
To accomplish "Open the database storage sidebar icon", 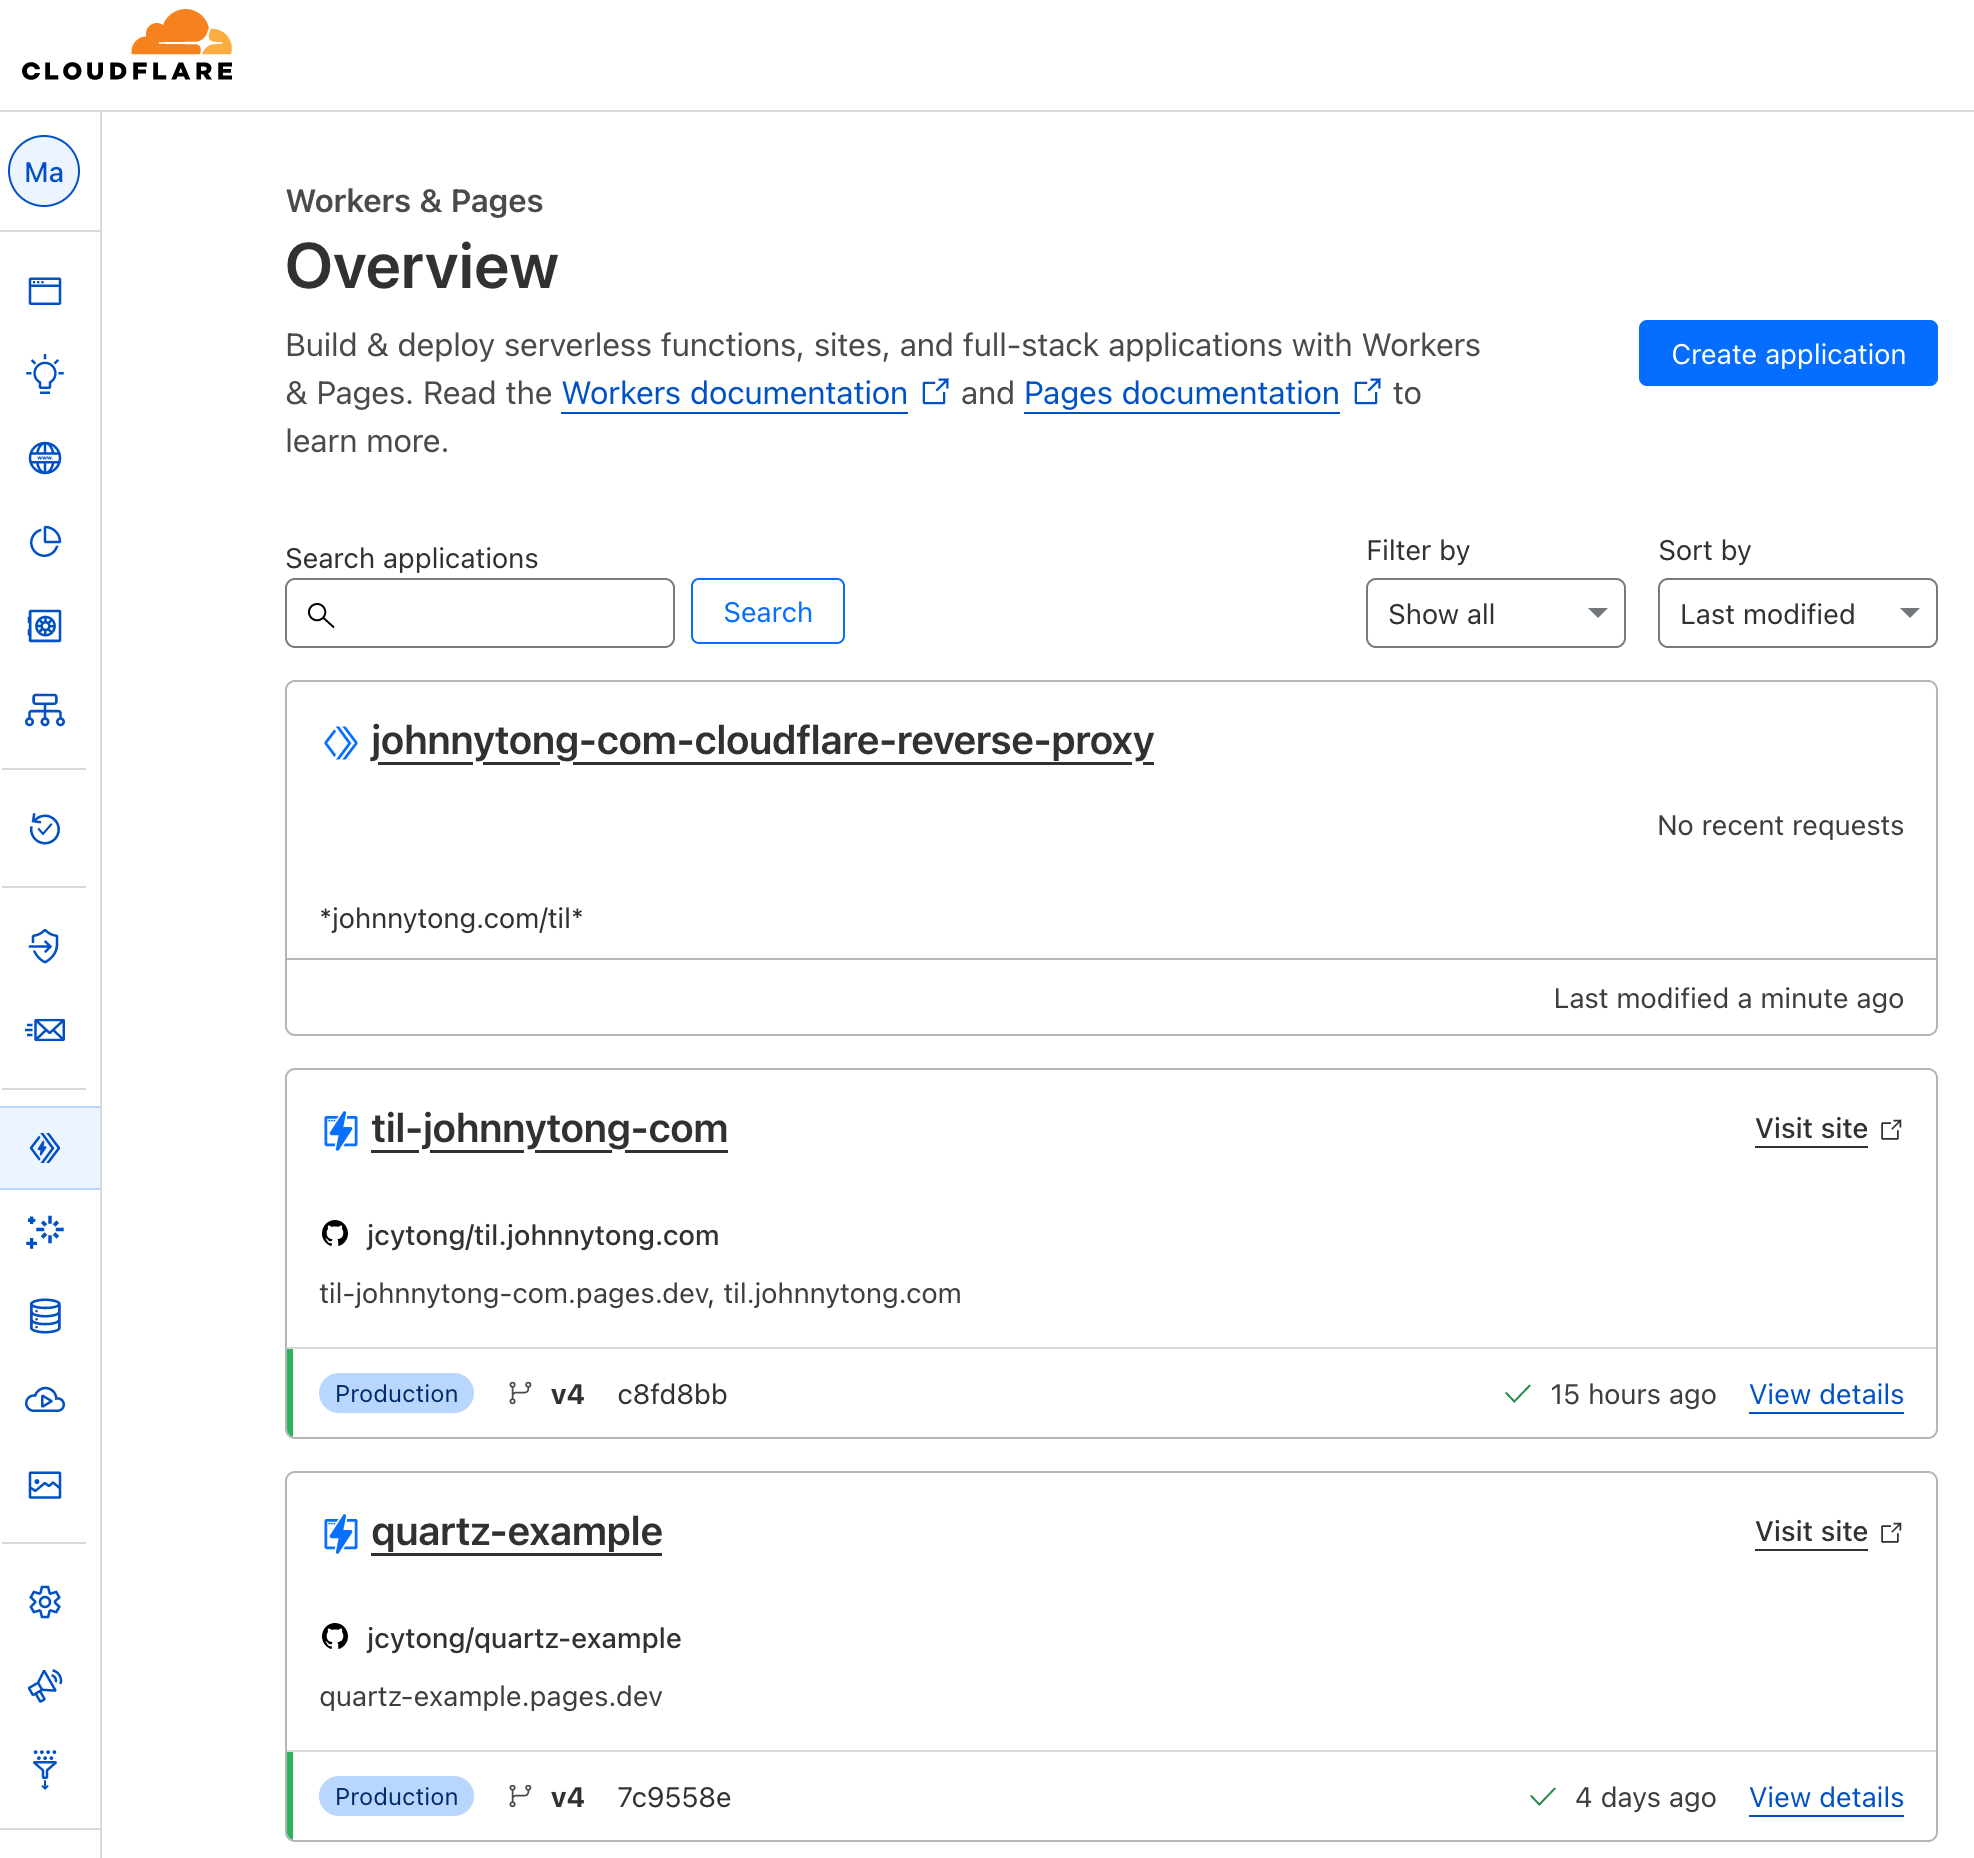I will [45, 1316].
